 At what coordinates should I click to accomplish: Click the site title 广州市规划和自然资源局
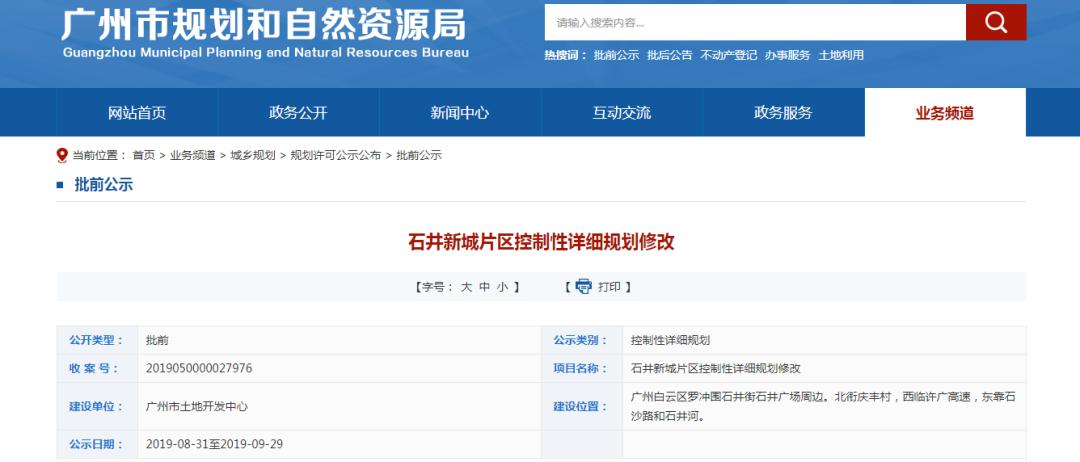click(264, 24)
